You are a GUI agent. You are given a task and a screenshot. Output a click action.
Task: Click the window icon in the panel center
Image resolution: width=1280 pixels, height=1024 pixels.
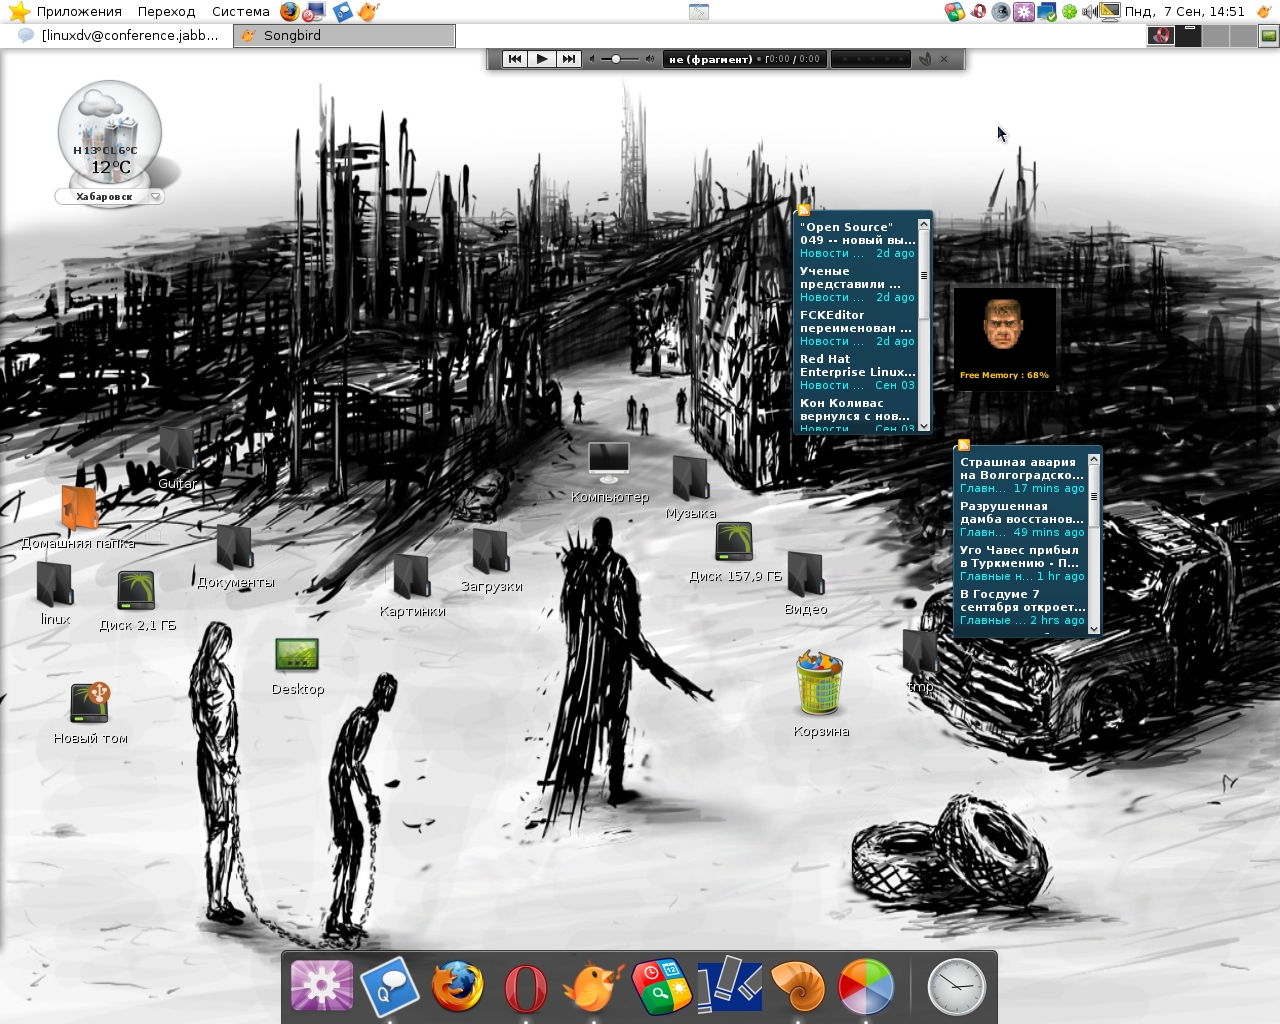[x=699, y=12]
